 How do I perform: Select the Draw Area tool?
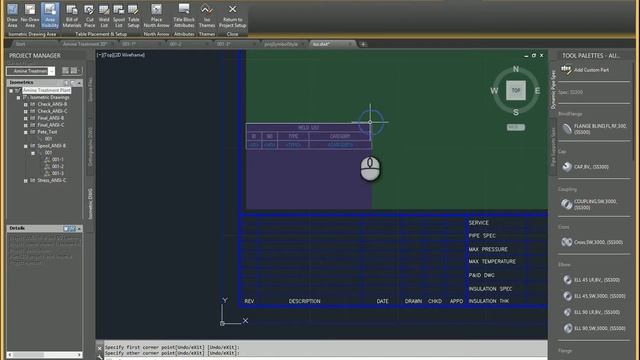click(13, 16)
